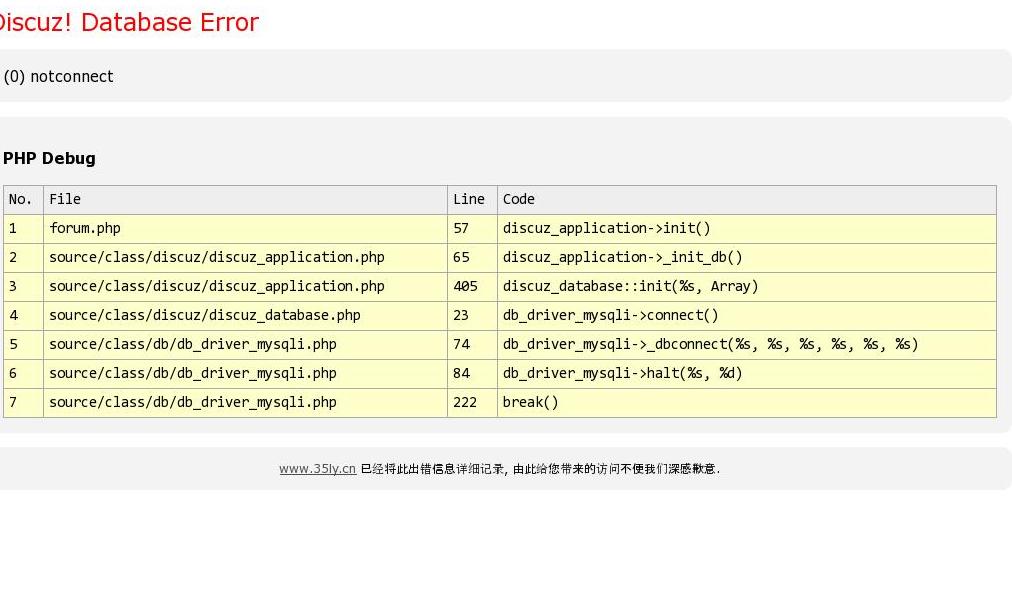
Task: Select the "db_driver_mysqli->_dbconnect" code cell
Action: (747, 345)
